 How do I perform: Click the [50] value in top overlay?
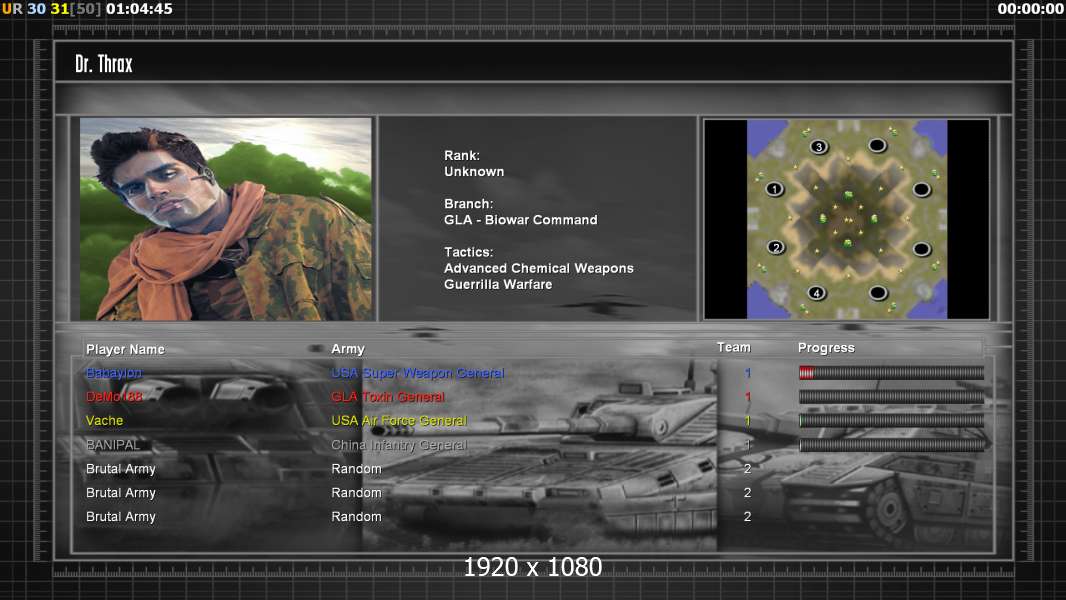click(86, 9)
